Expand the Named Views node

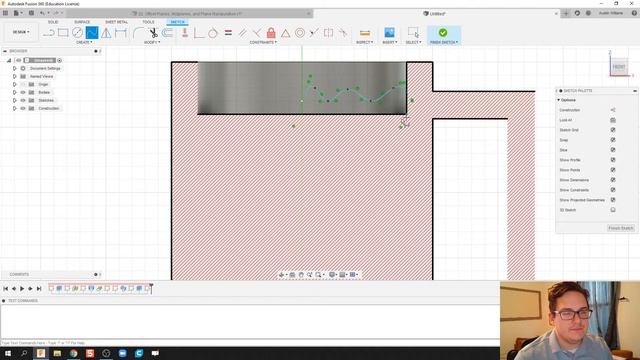point(15,76)
